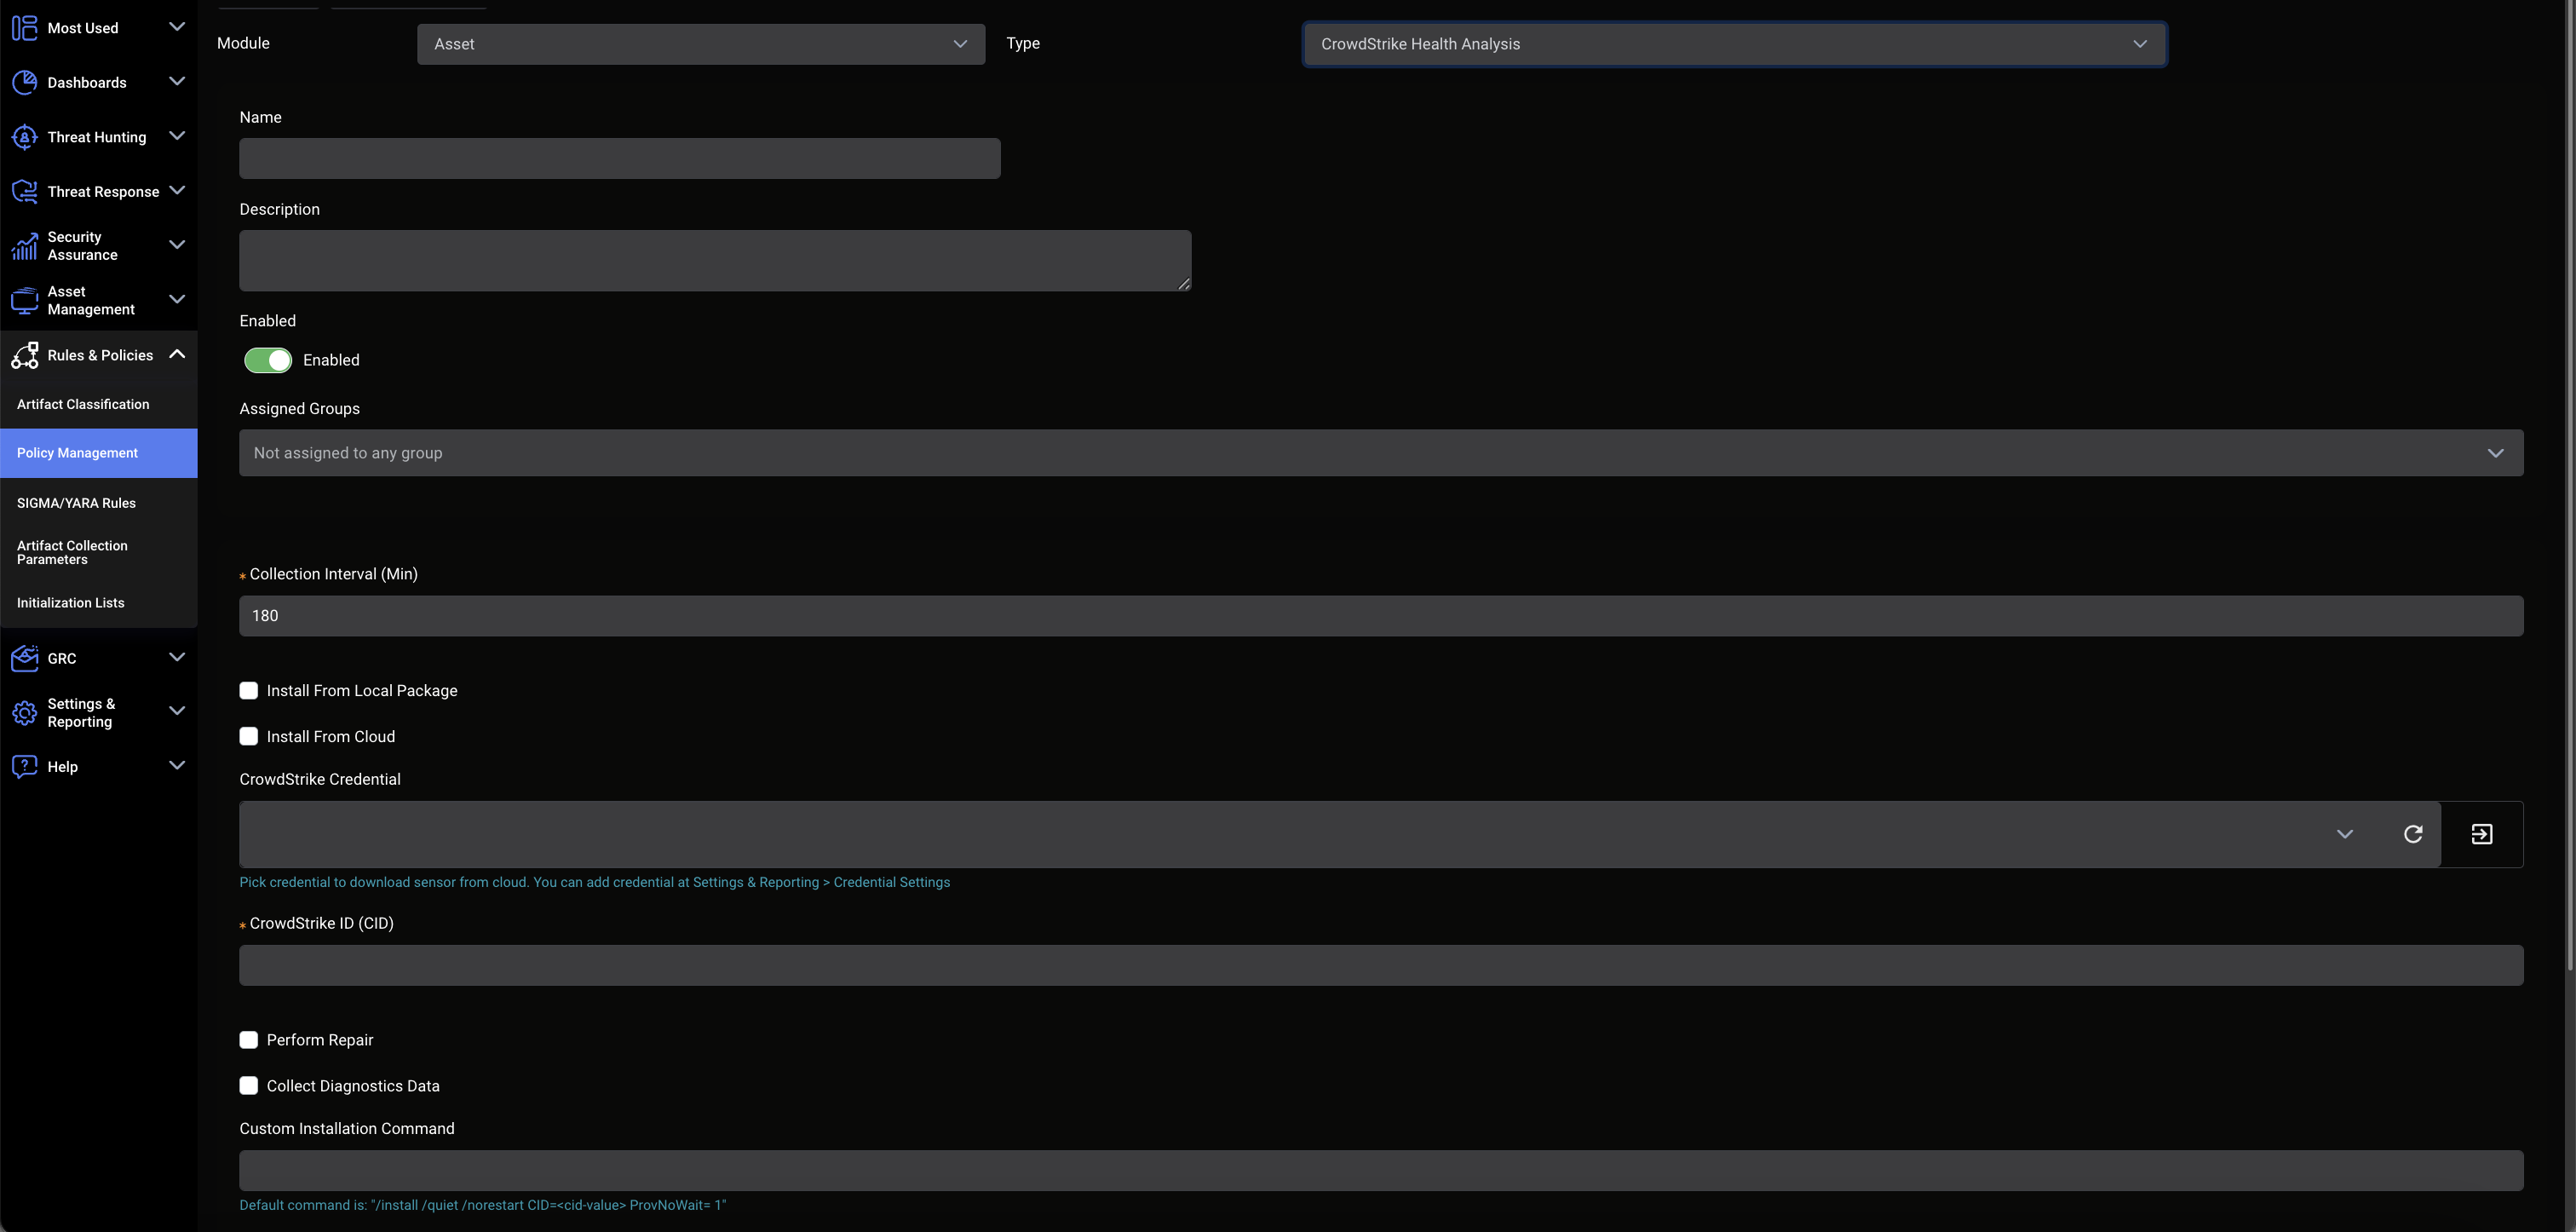Click the Threat Hunting menu label
The width and height of the screenshot is (2576, 1232).
coord(97,137)
